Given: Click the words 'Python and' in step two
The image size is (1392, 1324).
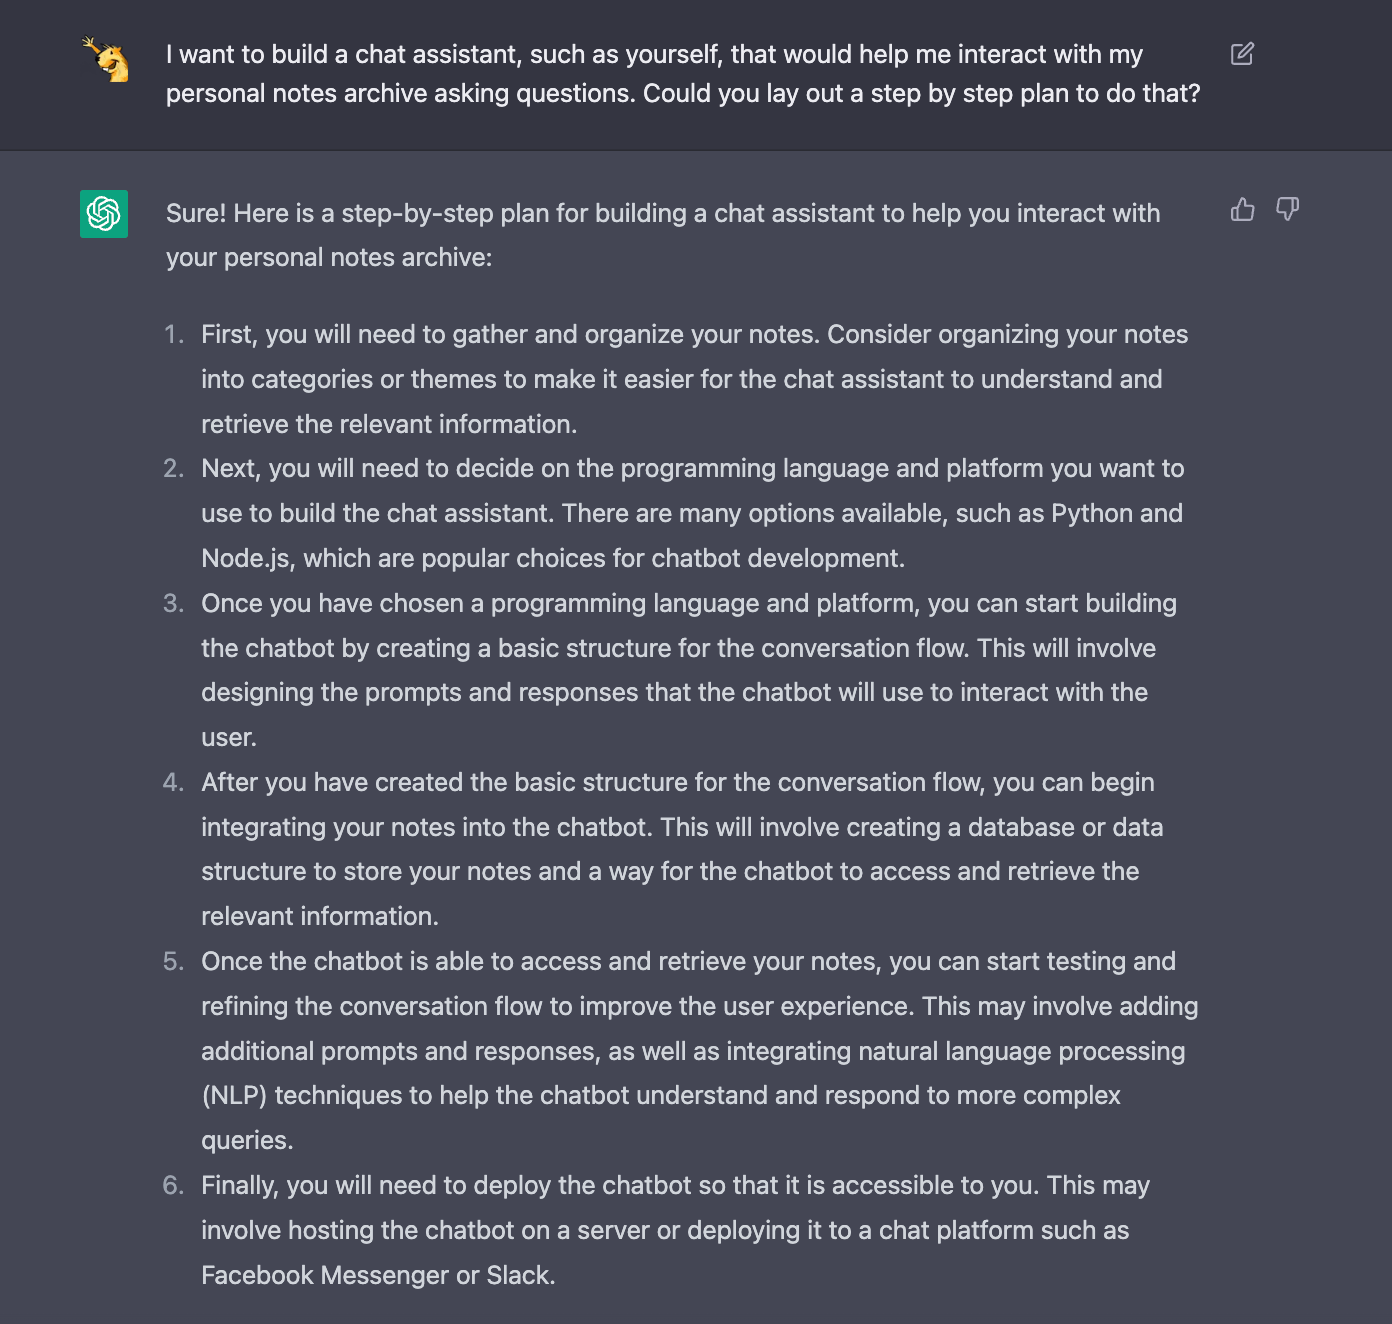Looking at the screenshot, I should 1117,513.
